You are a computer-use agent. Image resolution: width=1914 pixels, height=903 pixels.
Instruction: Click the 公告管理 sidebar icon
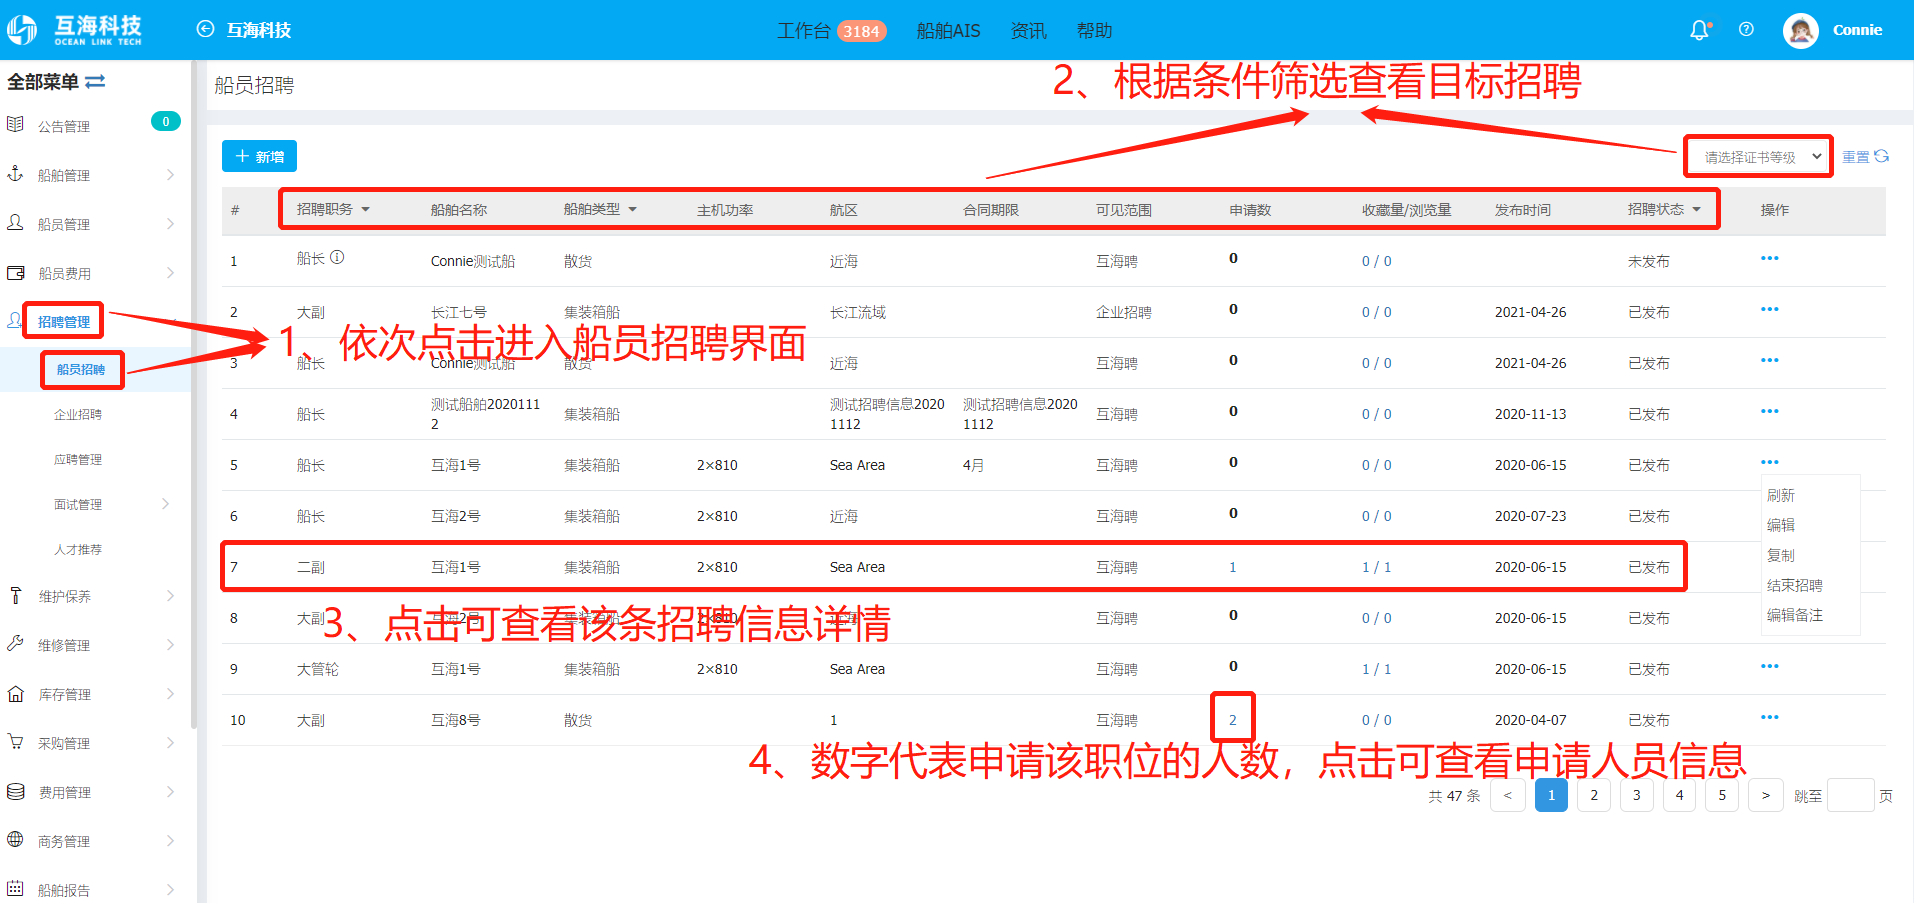(x=15, y=125)
